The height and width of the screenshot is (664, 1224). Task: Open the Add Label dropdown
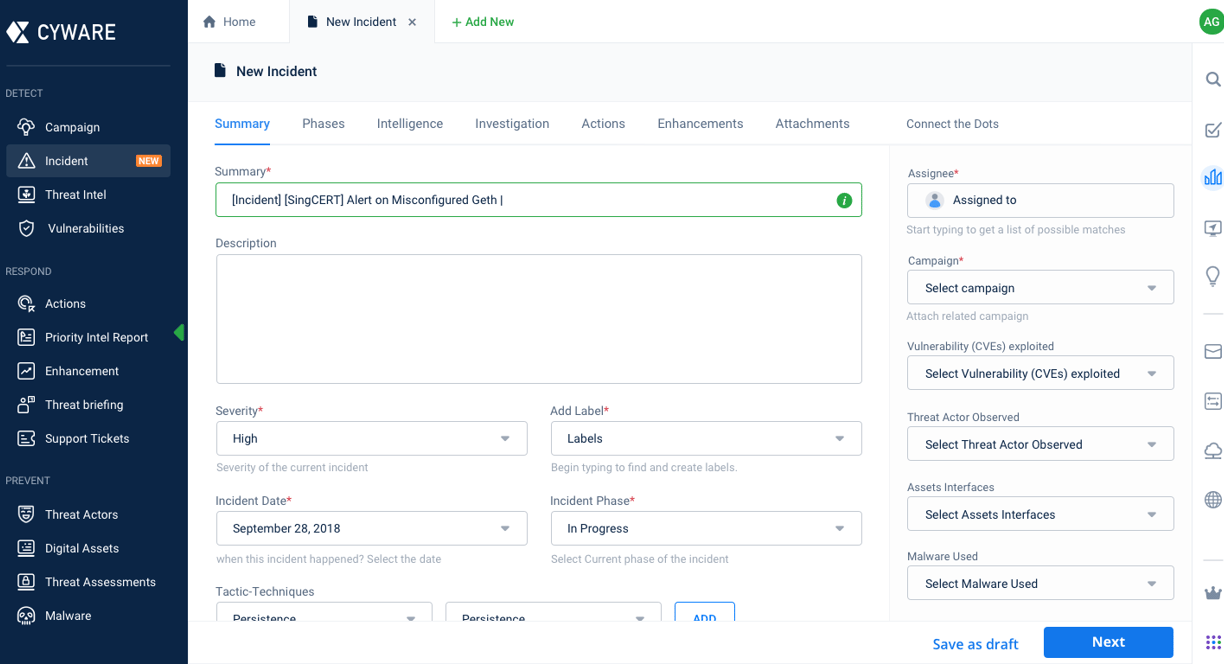coord(706,439)
